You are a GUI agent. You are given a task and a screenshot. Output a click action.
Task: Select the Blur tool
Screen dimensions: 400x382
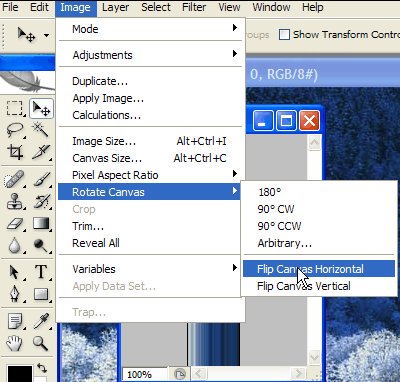tap(15, 245)
